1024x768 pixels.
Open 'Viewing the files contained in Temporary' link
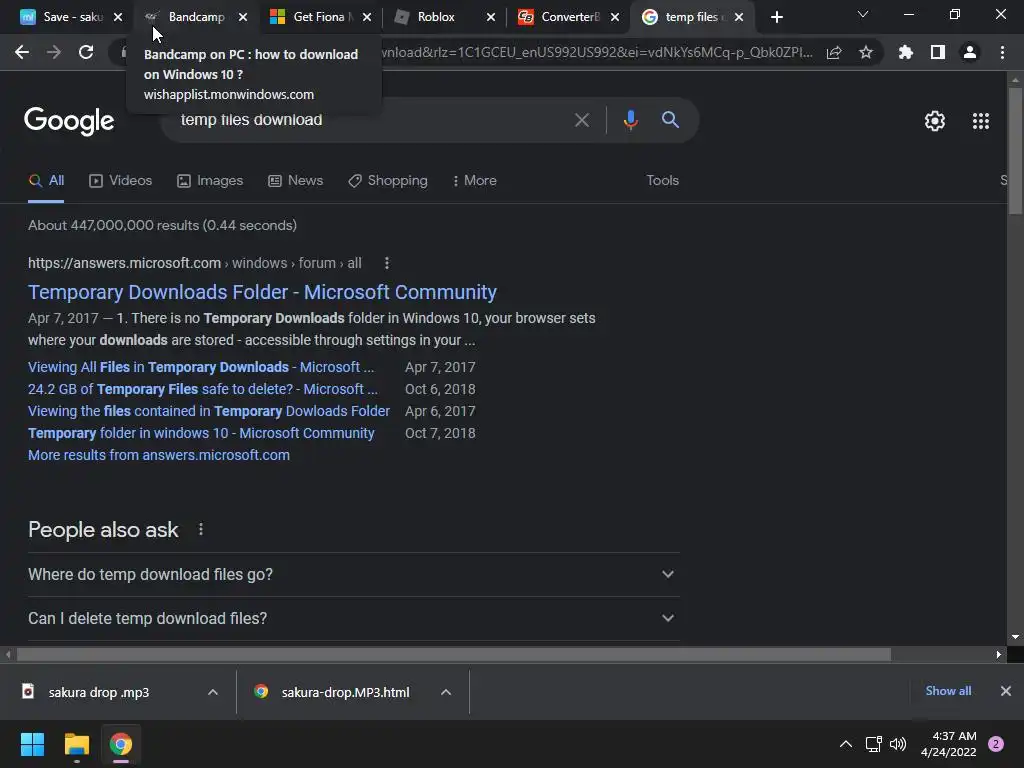pos(209,411)
